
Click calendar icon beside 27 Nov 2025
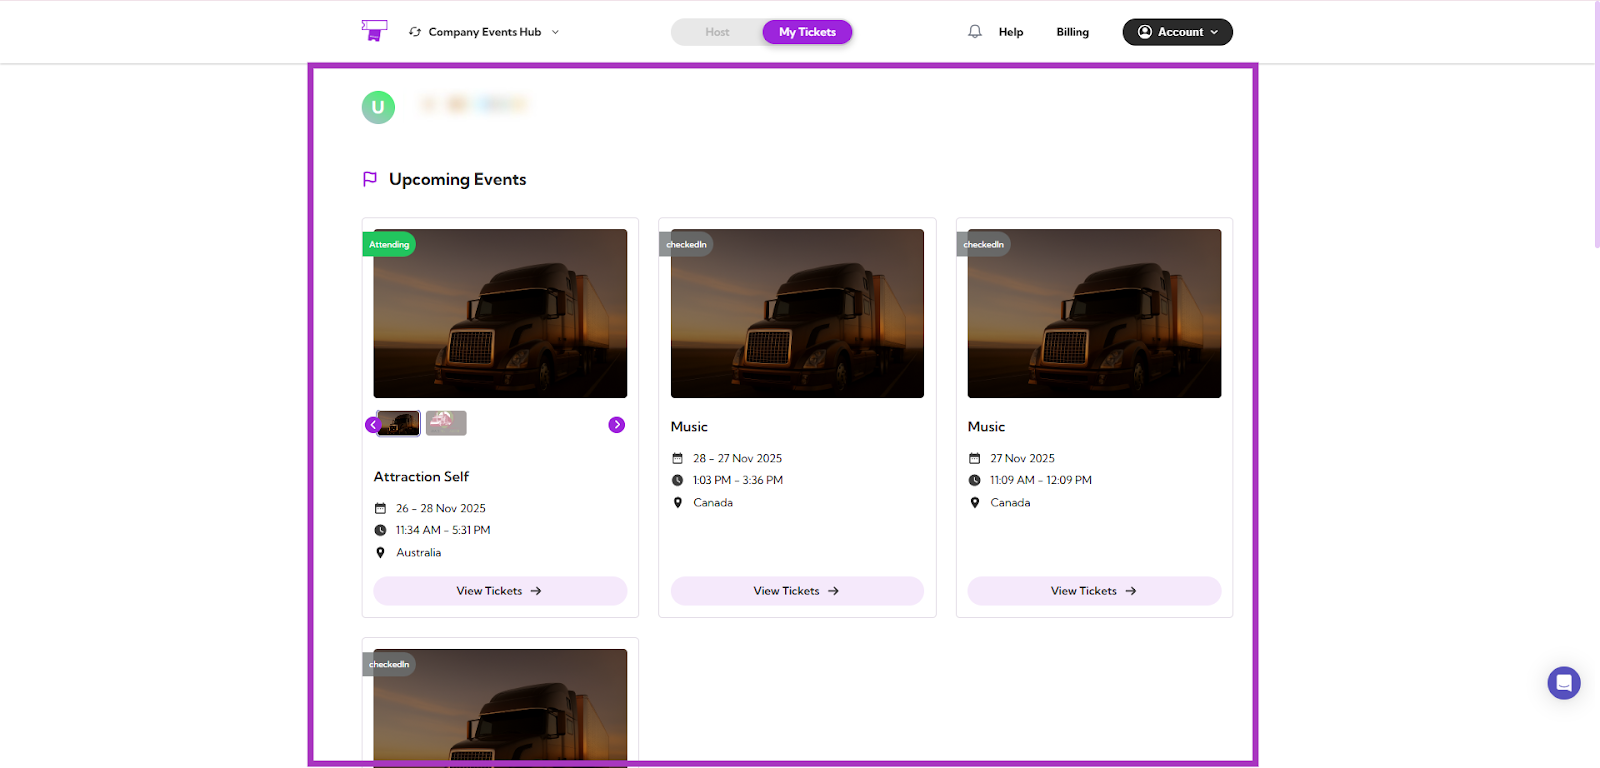974,459
